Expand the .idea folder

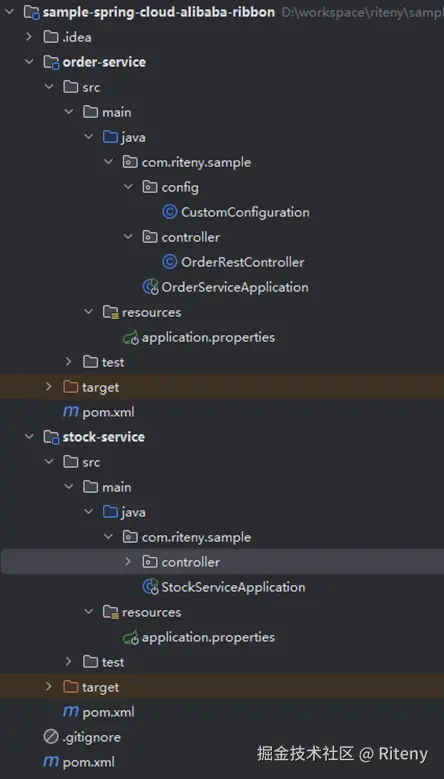coord(29,37)
